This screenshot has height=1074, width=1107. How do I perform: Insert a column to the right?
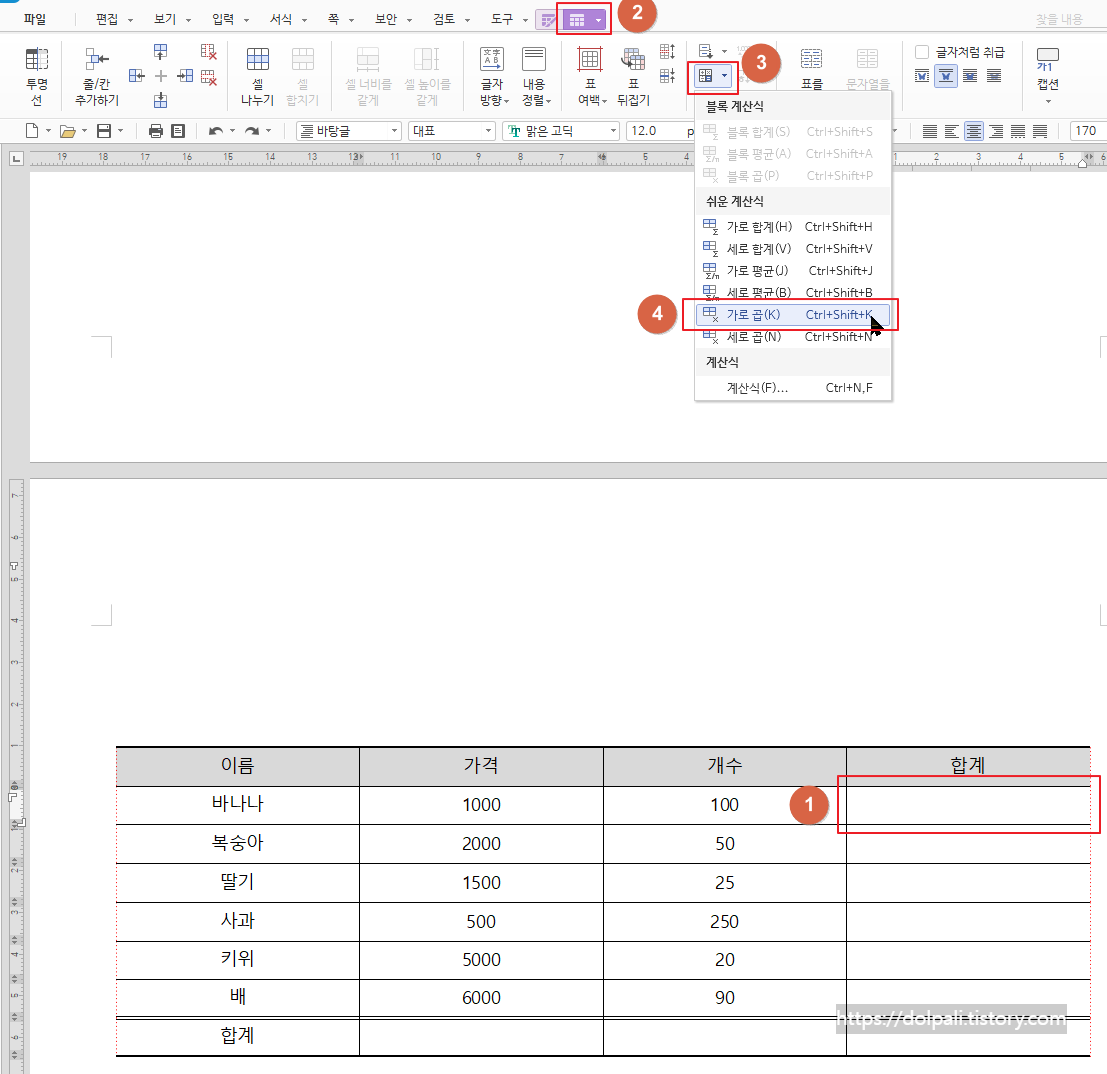[x=185, y=76]
